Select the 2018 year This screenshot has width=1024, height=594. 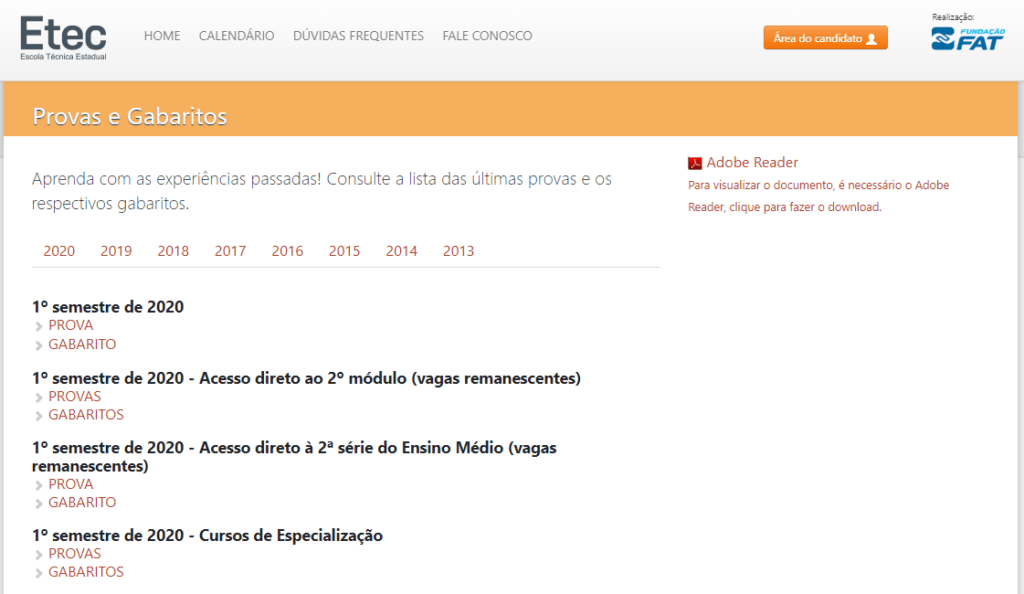pyautogui.click(x=173, y=251)
